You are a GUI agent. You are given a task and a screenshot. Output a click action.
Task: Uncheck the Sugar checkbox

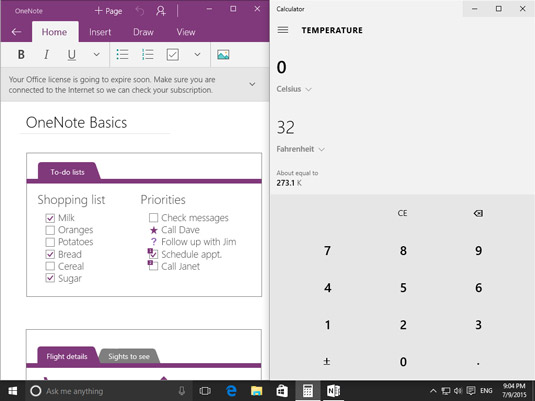50,278
